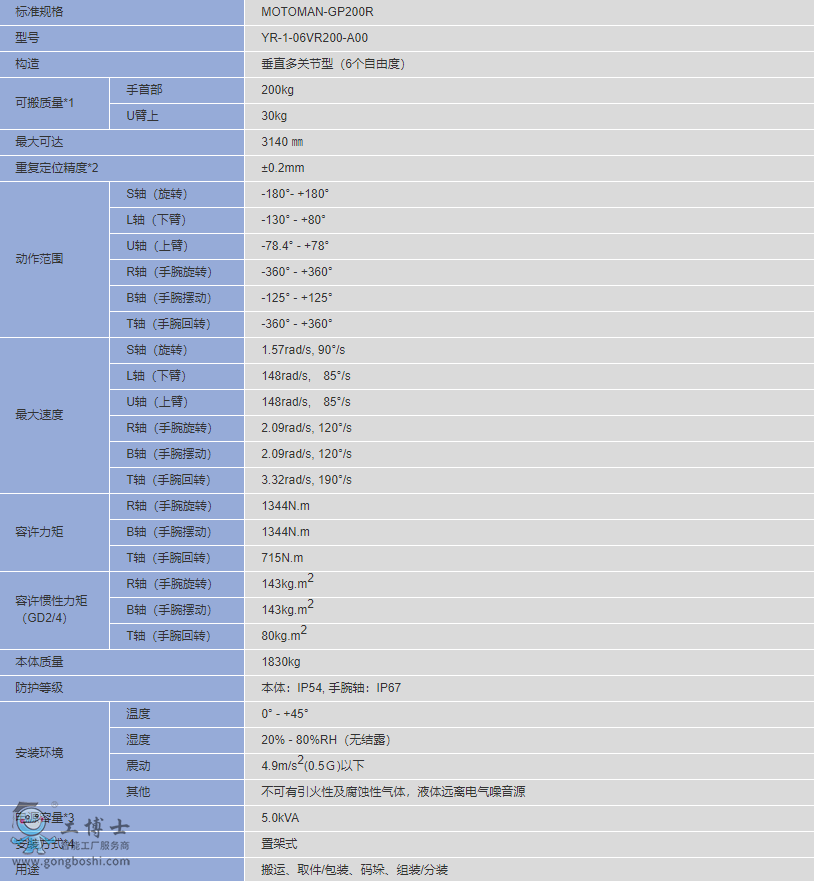The height and width of the screenshot is (881, 814).
Task: Click the 最大速度 section header
Action: pos(38,414)
